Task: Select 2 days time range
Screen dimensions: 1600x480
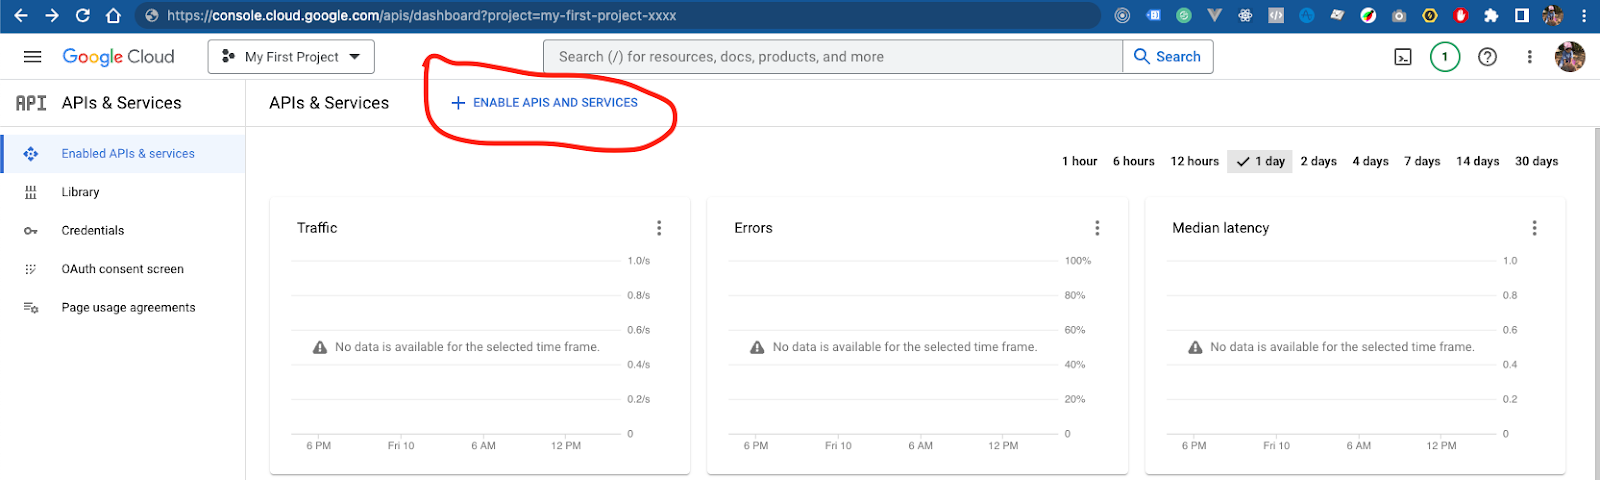Action: [x=1318, y=161]
